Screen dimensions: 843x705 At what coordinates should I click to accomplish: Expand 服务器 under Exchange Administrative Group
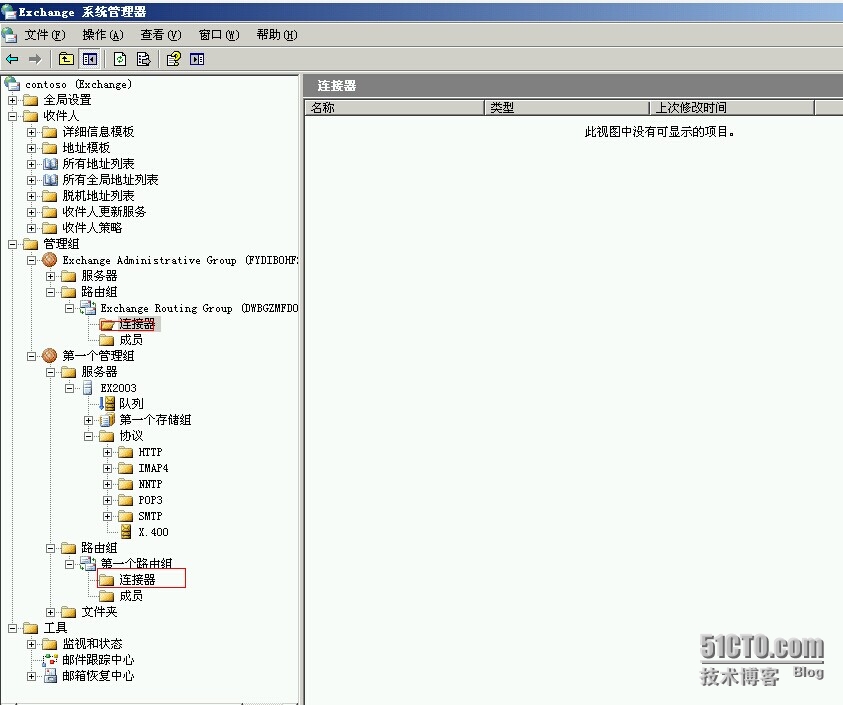pos(51,276)
